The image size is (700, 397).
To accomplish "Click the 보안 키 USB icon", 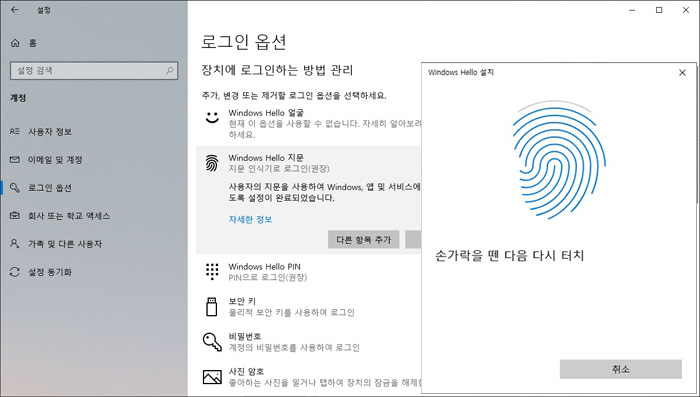I will tap(212, 307).
